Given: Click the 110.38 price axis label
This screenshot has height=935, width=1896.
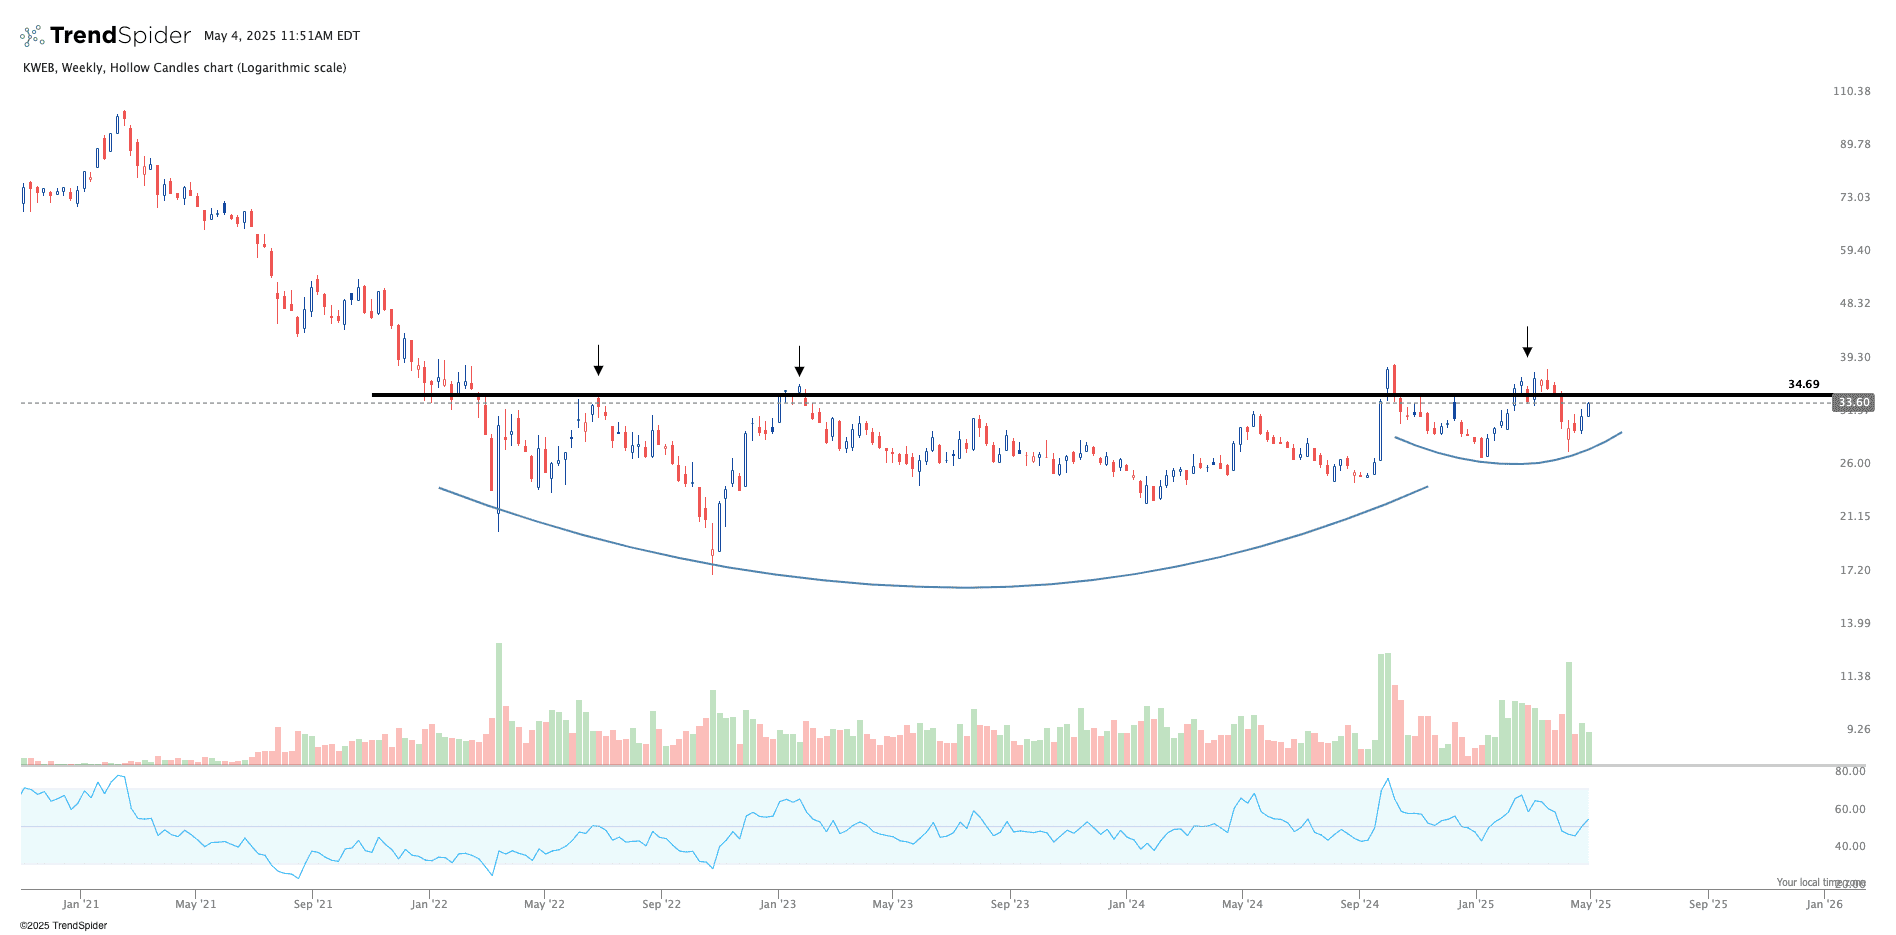Looking at the screenshot, I should (1851, 91).
